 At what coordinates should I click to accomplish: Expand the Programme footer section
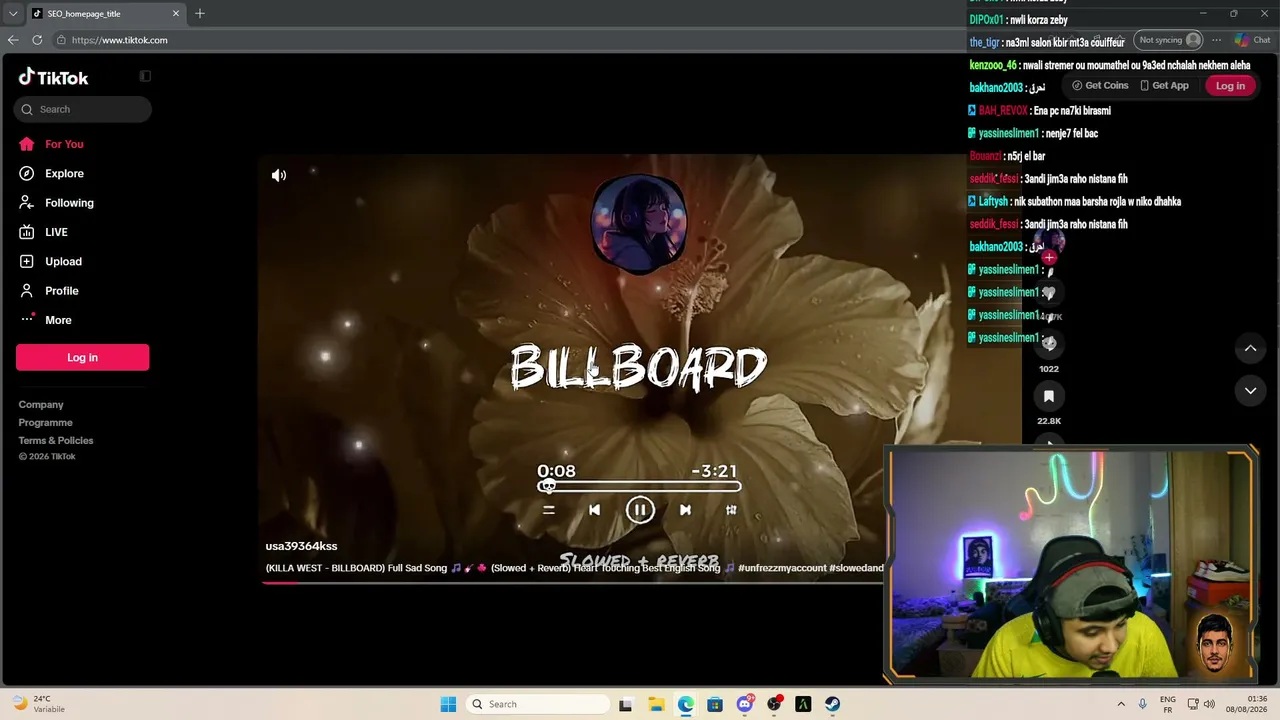(45, 423)
